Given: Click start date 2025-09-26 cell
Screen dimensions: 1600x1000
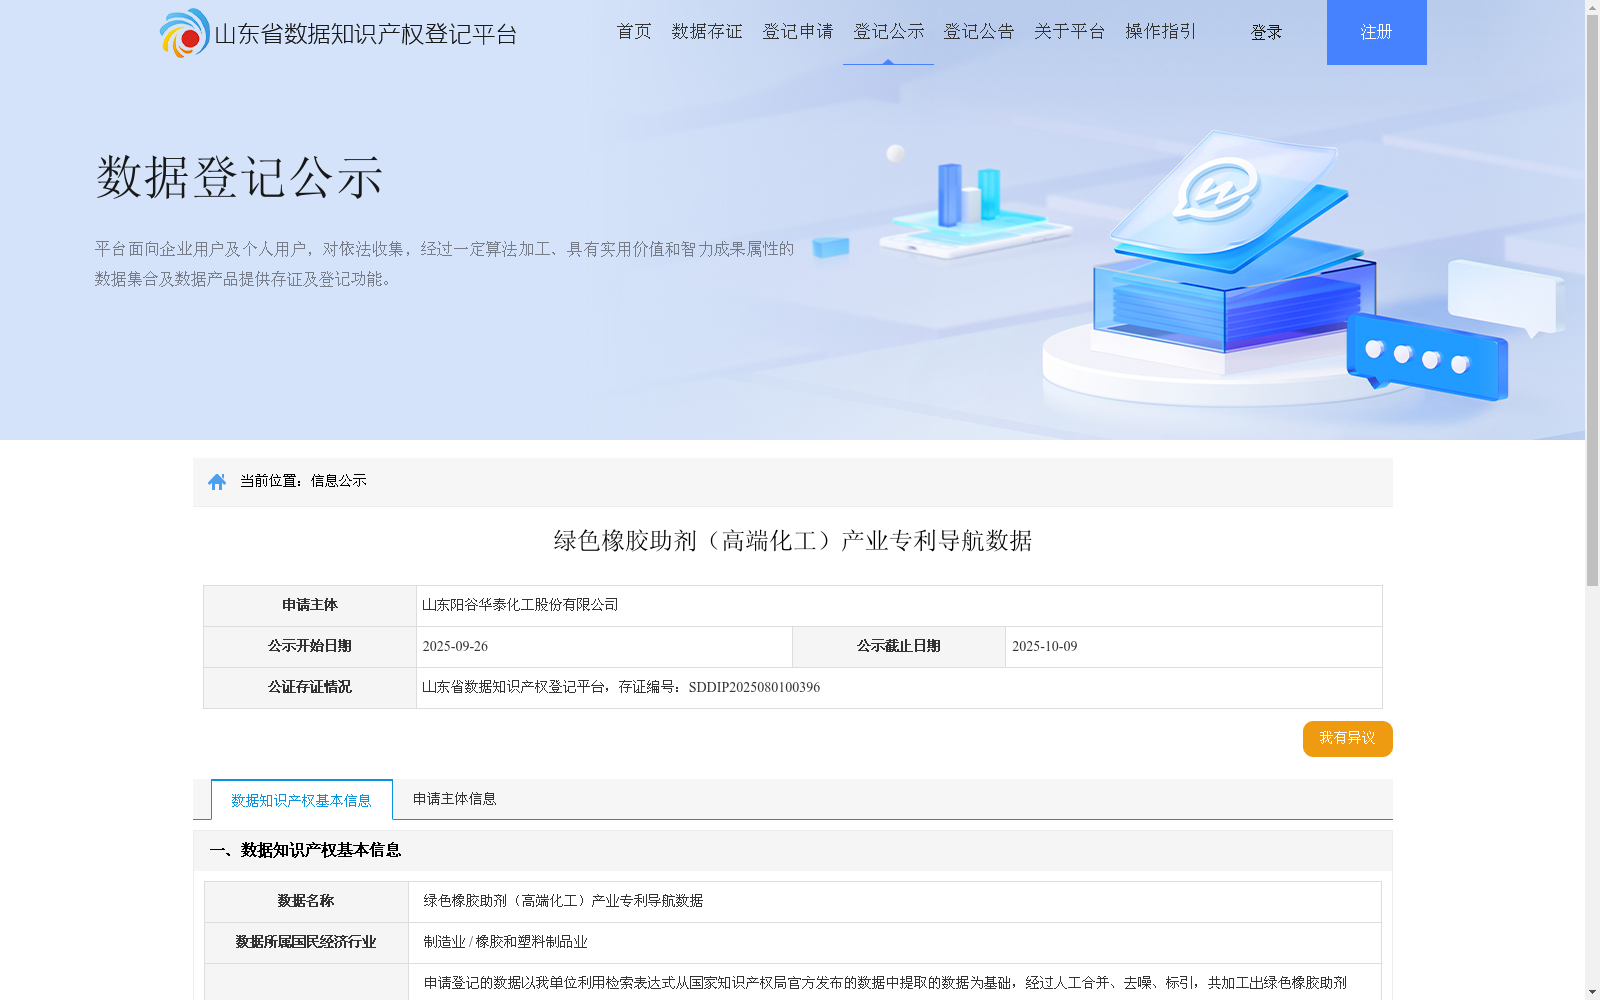Looking at the screenshot, I should click(x=604, y=647).
